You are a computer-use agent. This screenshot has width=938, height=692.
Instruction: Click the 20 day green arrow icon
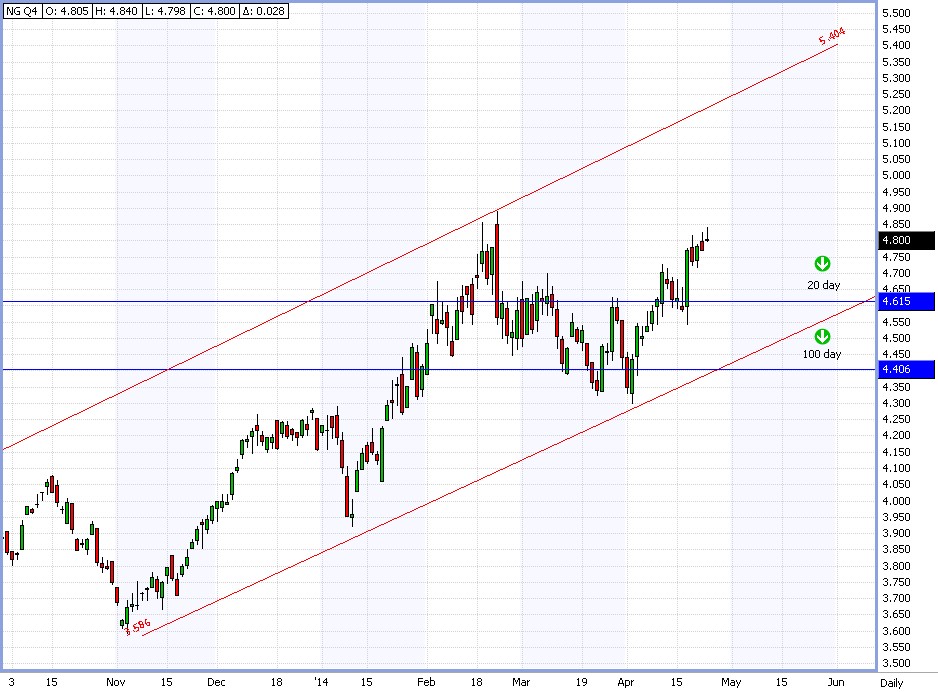[x=822, y=264]
